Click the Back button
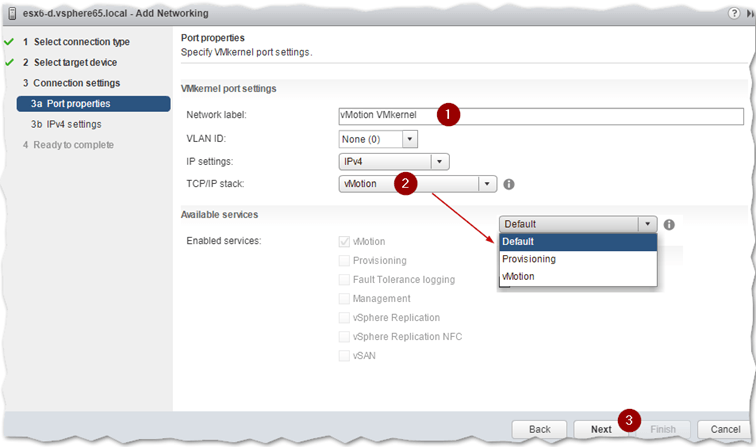This screenshot has width=756, height=447. (x=539, y=429)
